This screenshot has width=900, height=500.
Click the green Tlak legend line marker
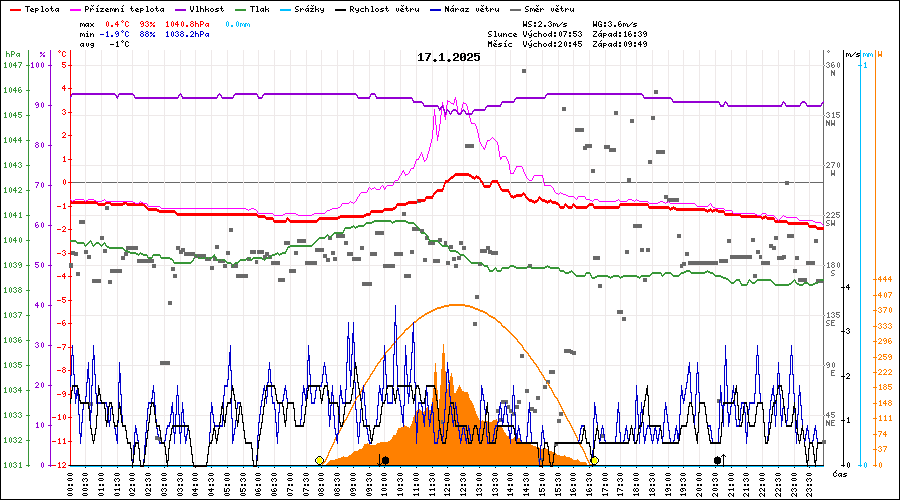point(238,9)
